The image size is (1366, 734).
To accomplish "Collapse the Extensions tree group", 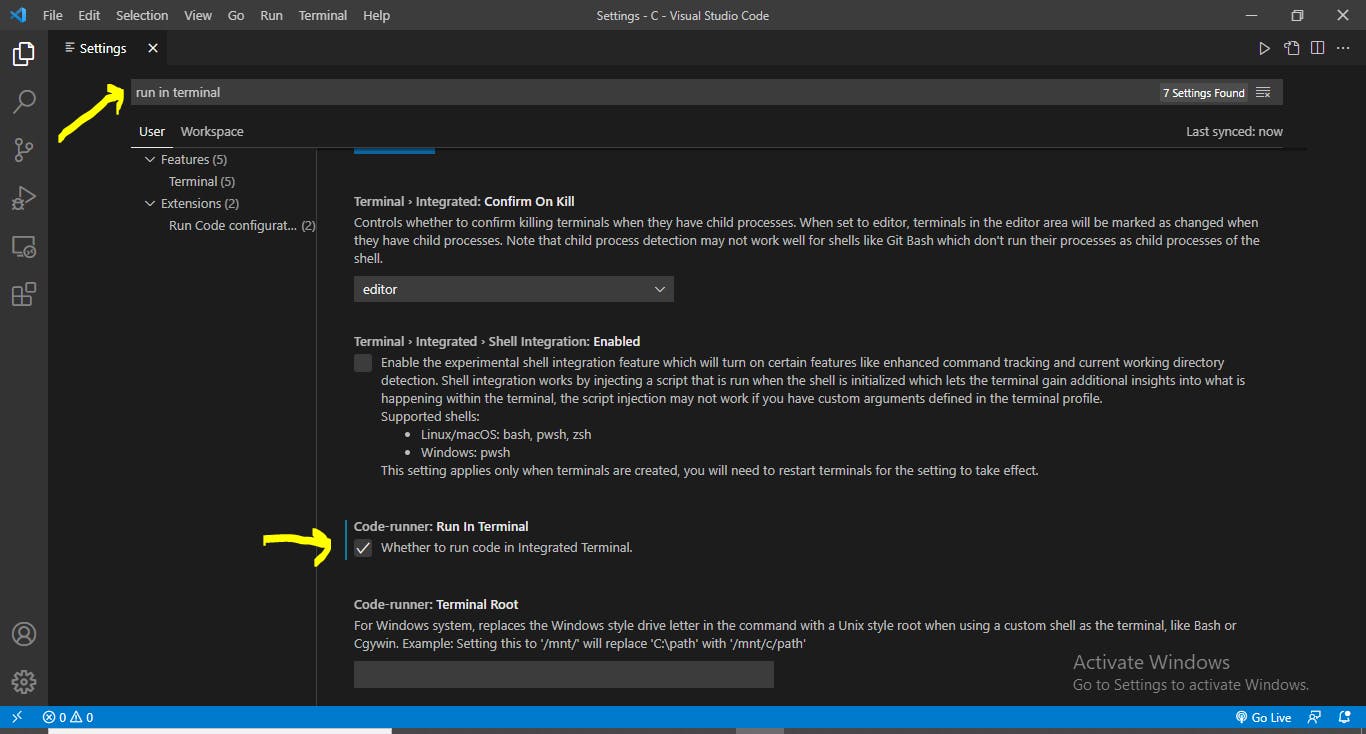I will point(150,204).
